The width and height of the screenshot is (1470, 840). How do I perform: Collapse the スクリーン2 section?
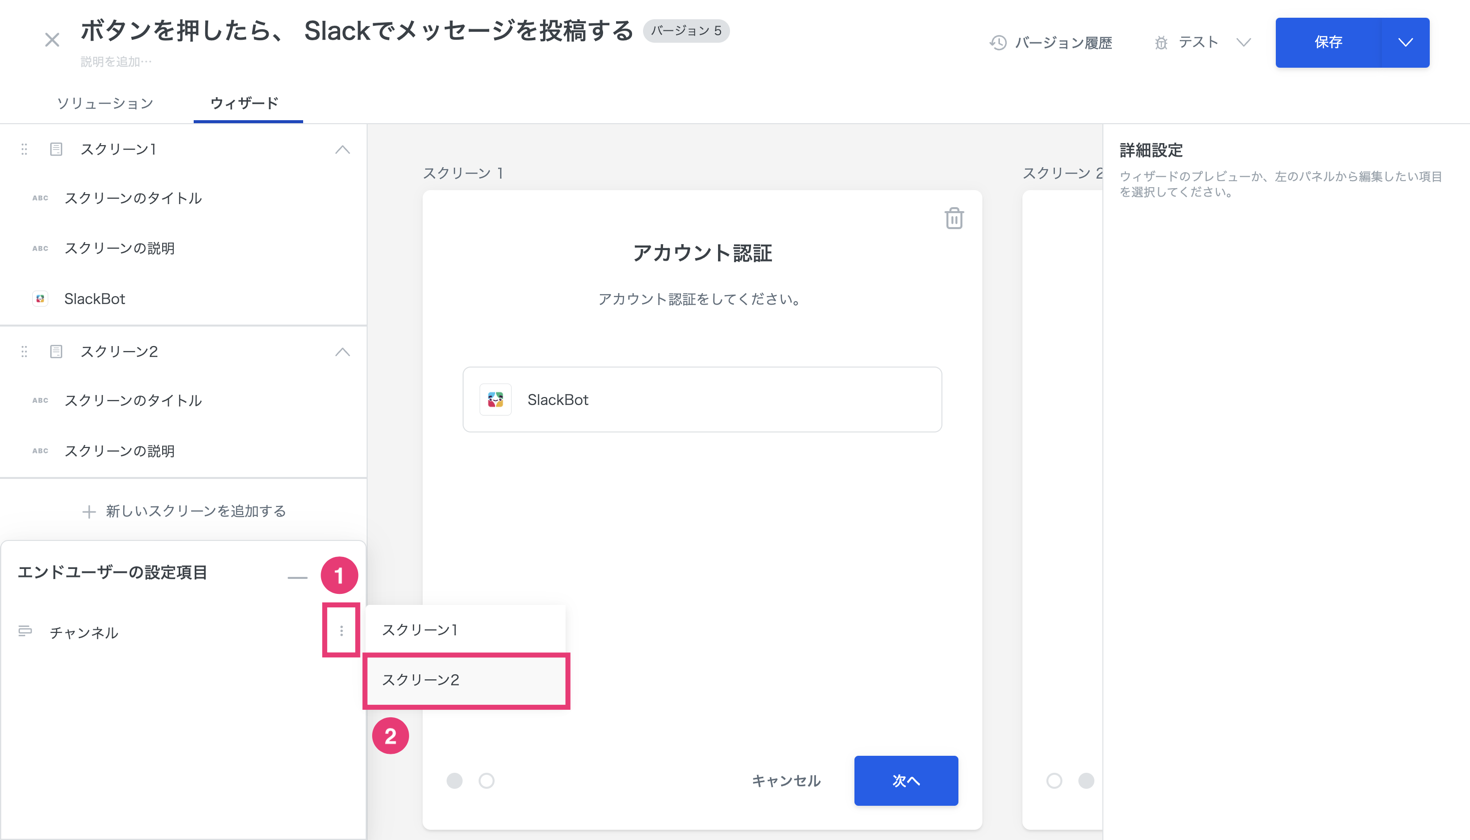(x=342, y=352)
